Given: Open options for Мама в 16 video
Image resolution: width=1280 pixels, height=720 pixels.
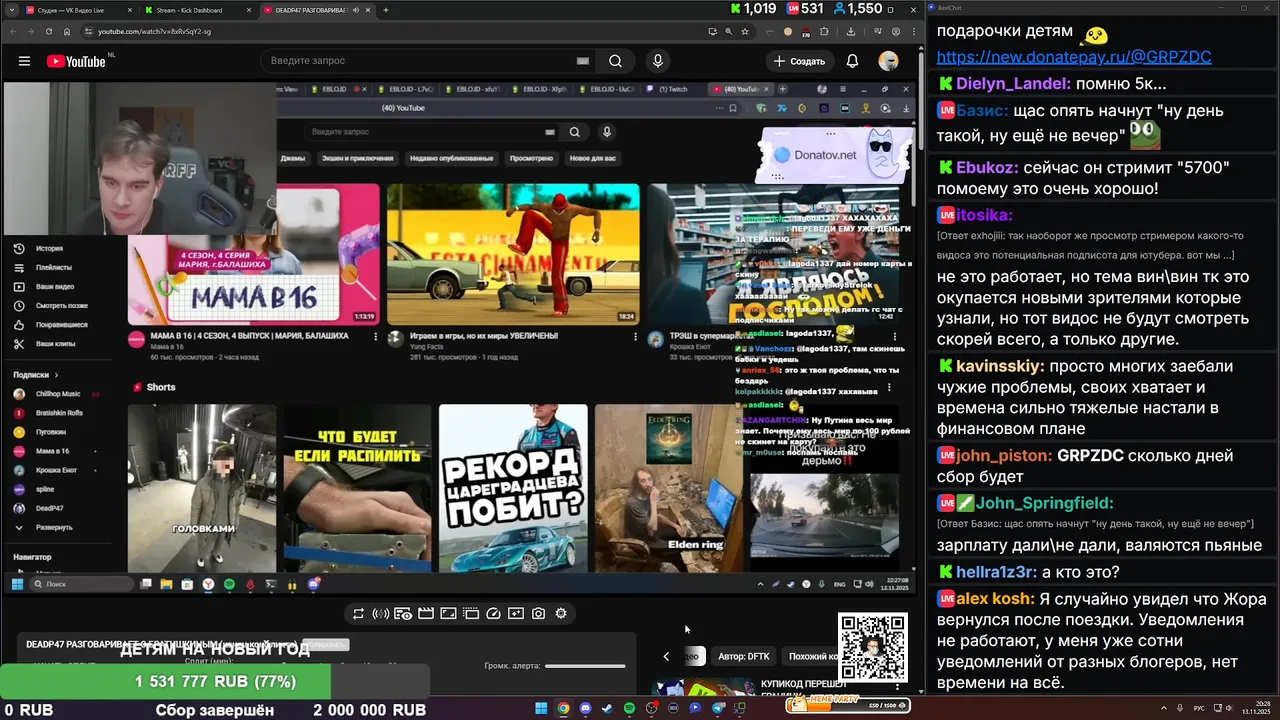Looking at the screenshot, I should (376, 337).
